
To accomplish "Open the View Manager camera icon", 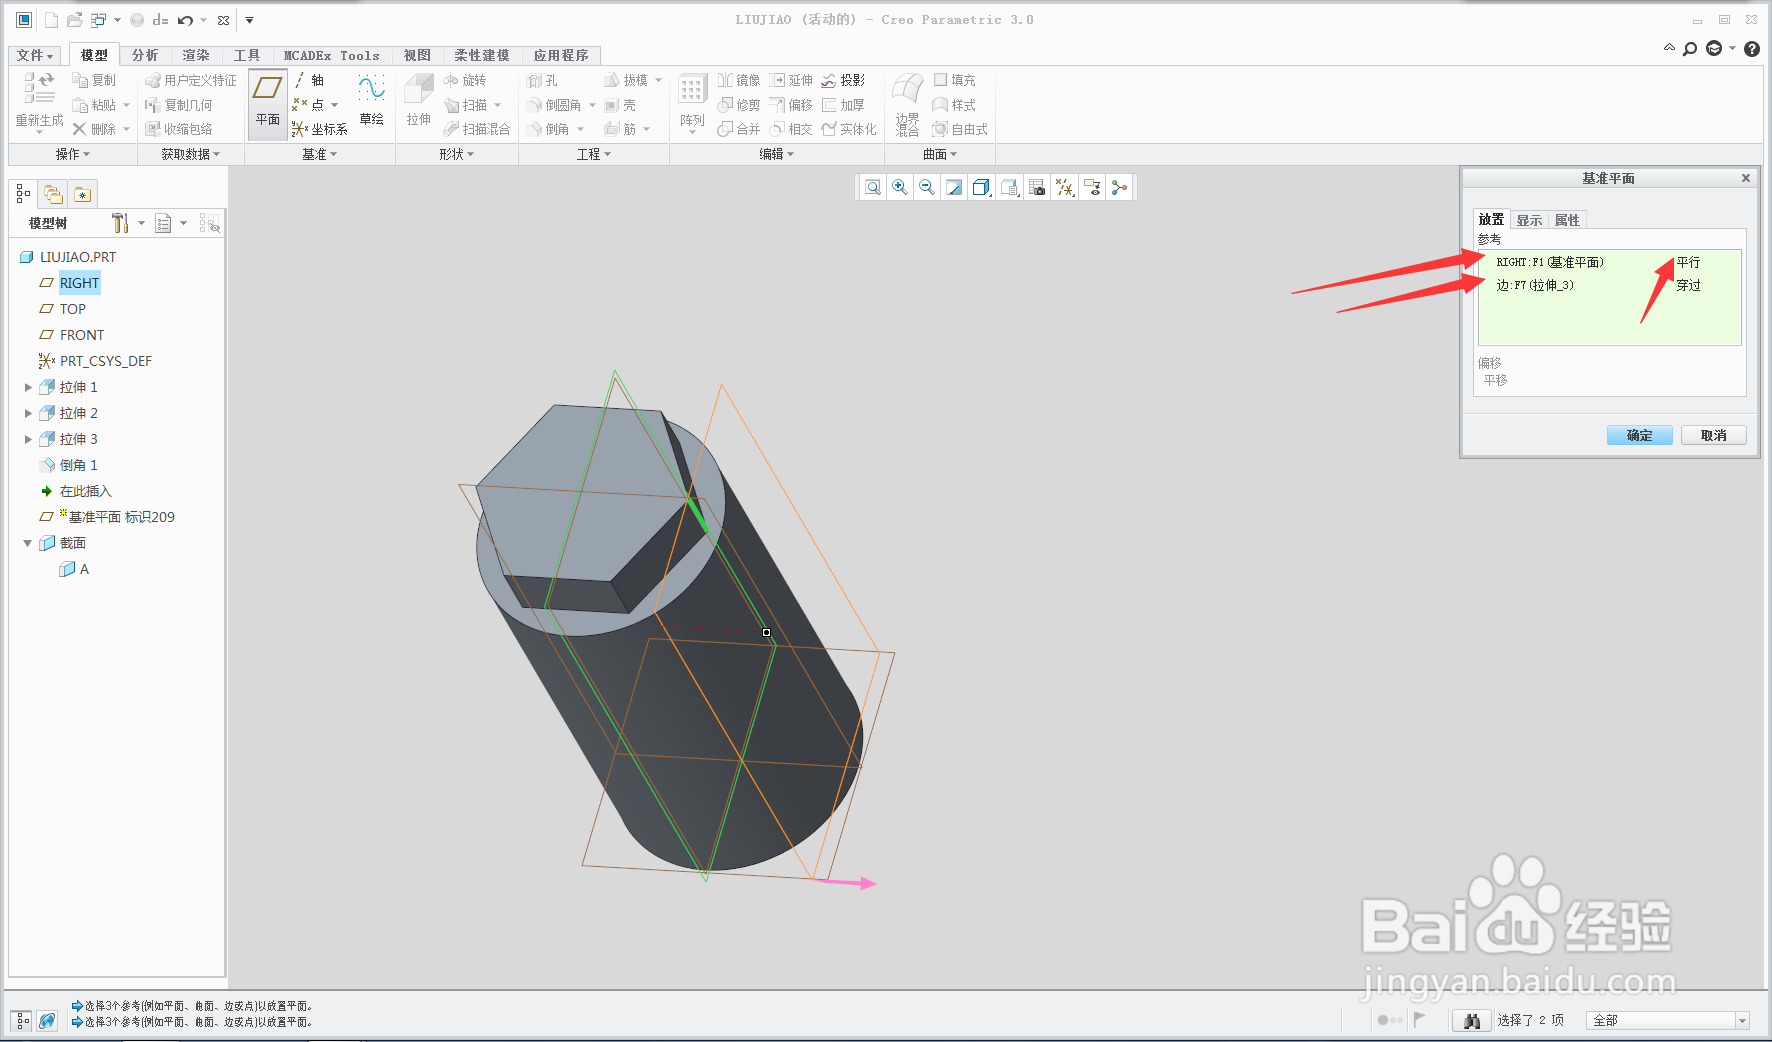I will tap(1037, 187).
